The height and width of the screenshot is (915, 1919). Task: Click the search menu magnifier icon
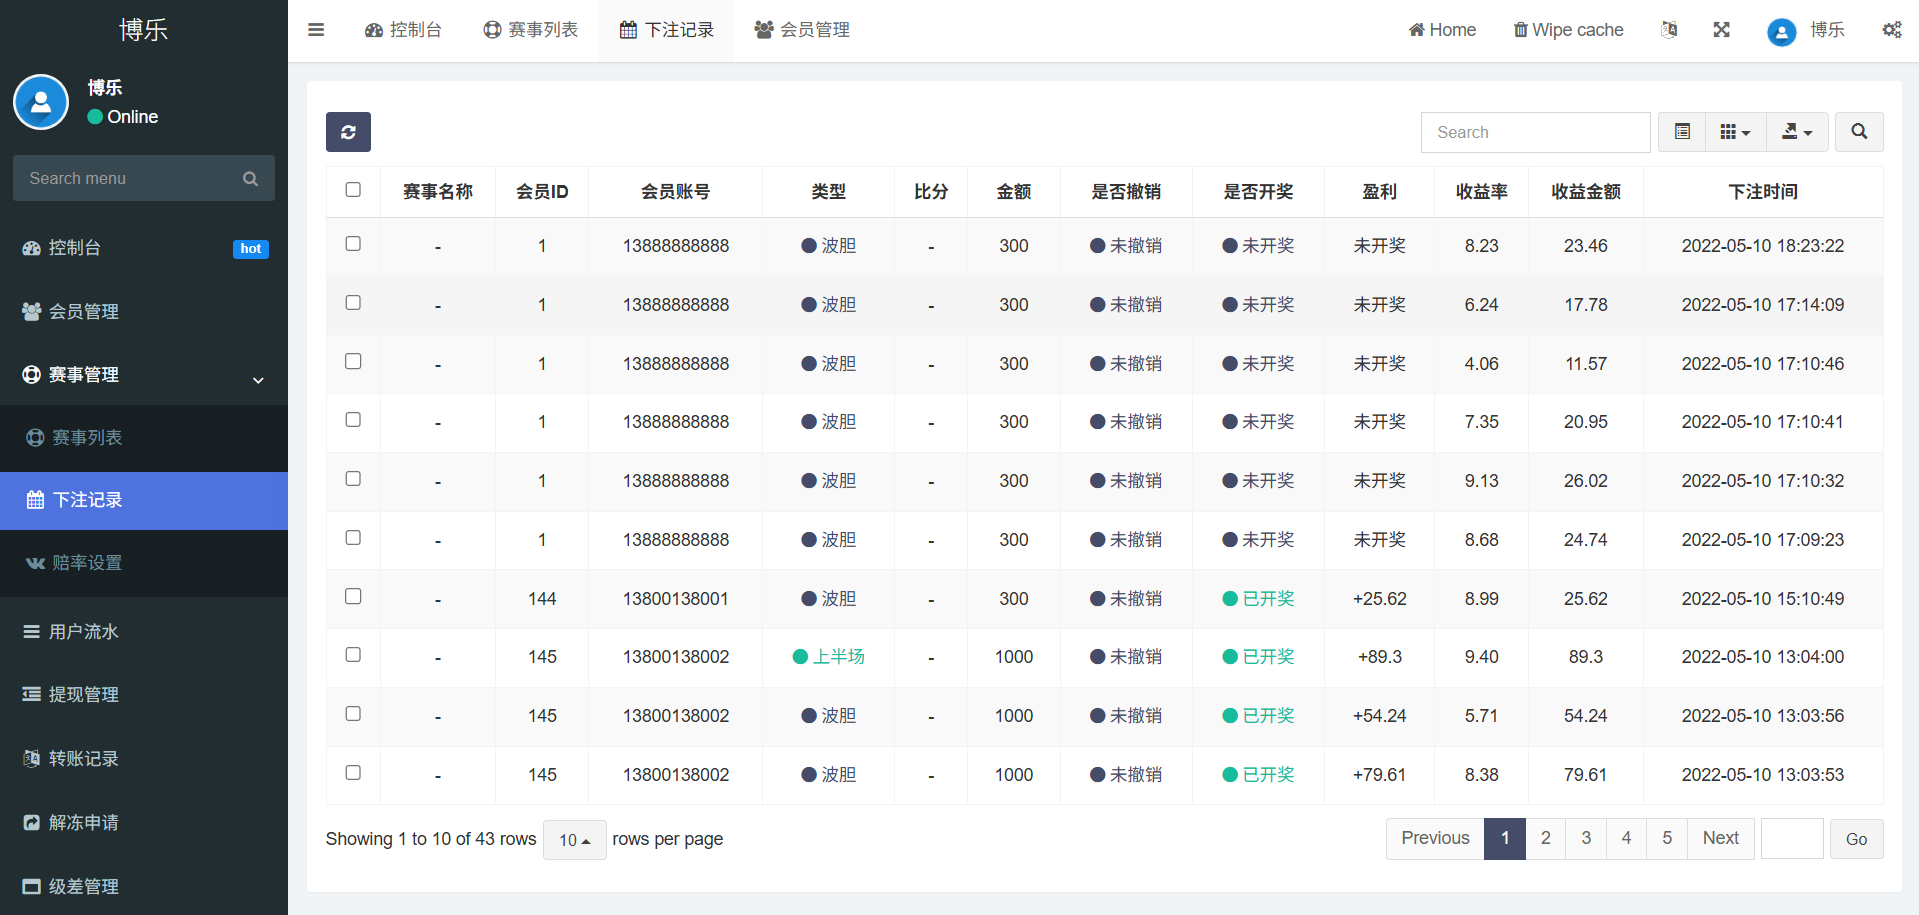coord(250,179)
